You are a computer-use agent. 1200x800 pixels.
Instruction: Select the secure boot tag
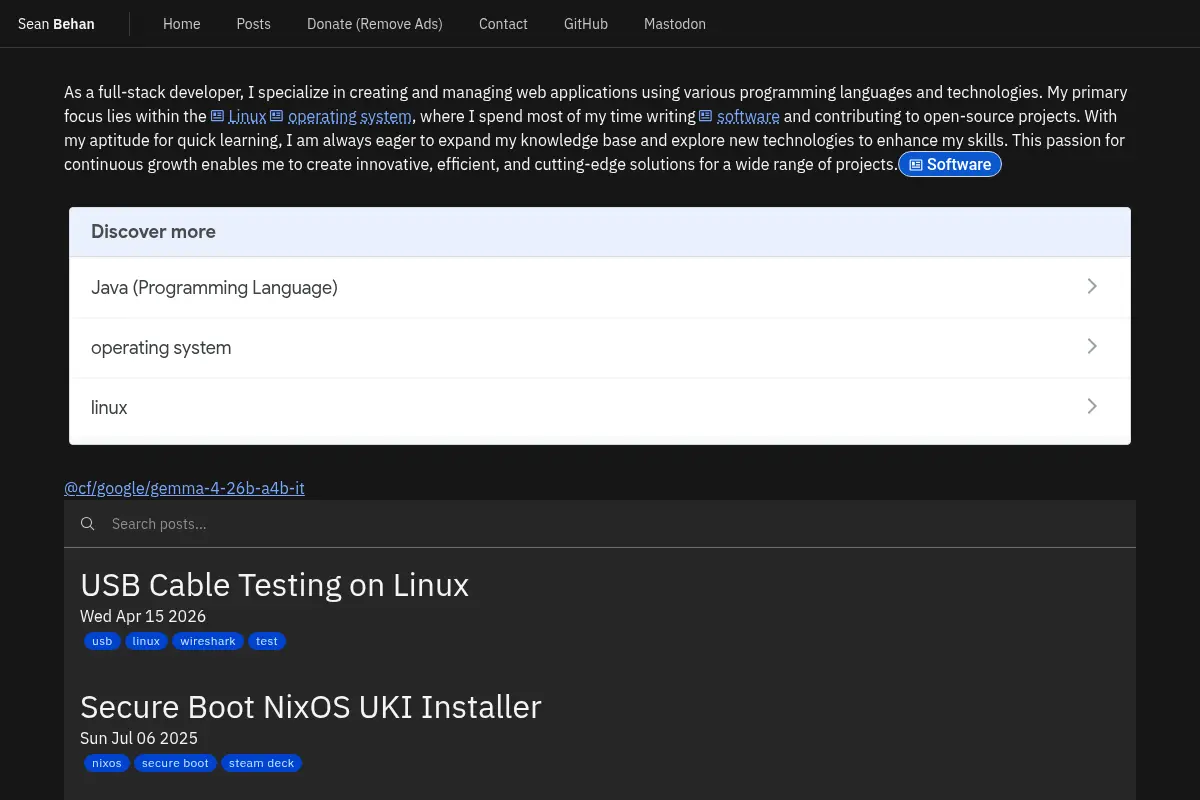tap(175, 763)
